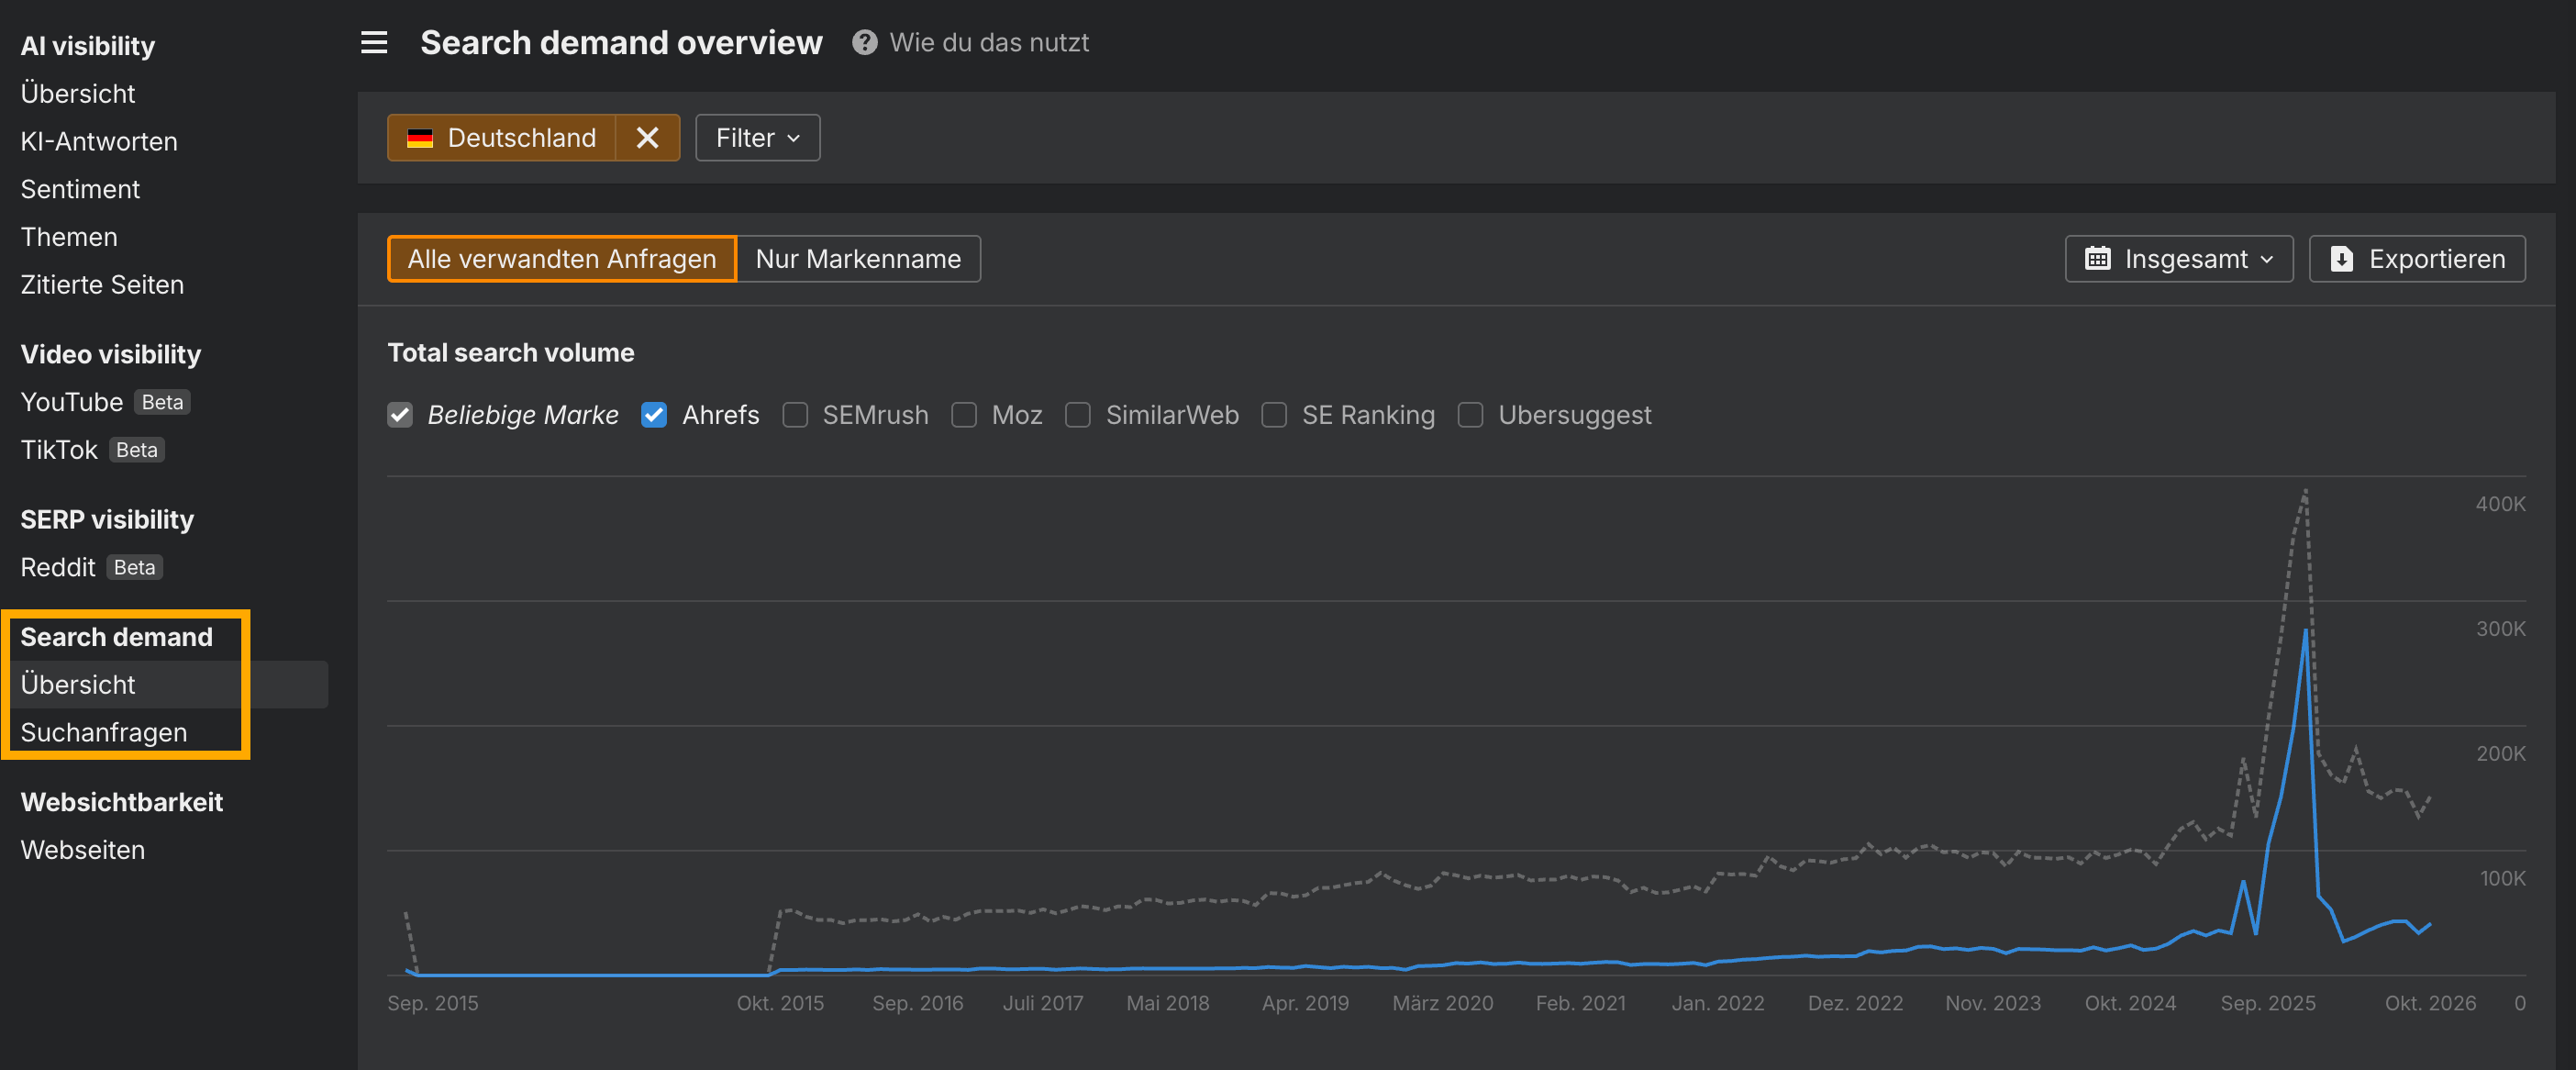The width and height of the screenshot is (2576, 1070).
Task: Open Webseiten under Websichtbarkeit
Action: coord(83,850)
